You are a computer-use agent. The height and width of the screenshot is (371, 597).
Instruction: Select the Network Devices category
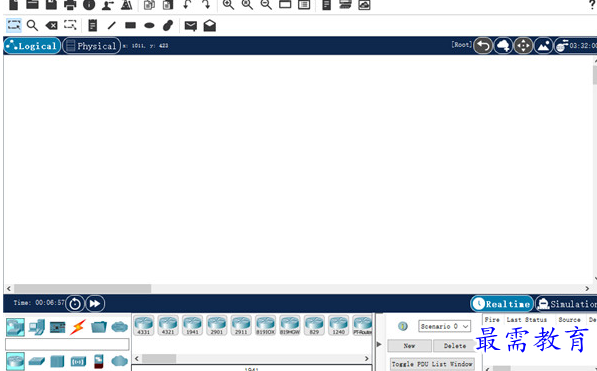pyautogui.click(x=15, y=327)
